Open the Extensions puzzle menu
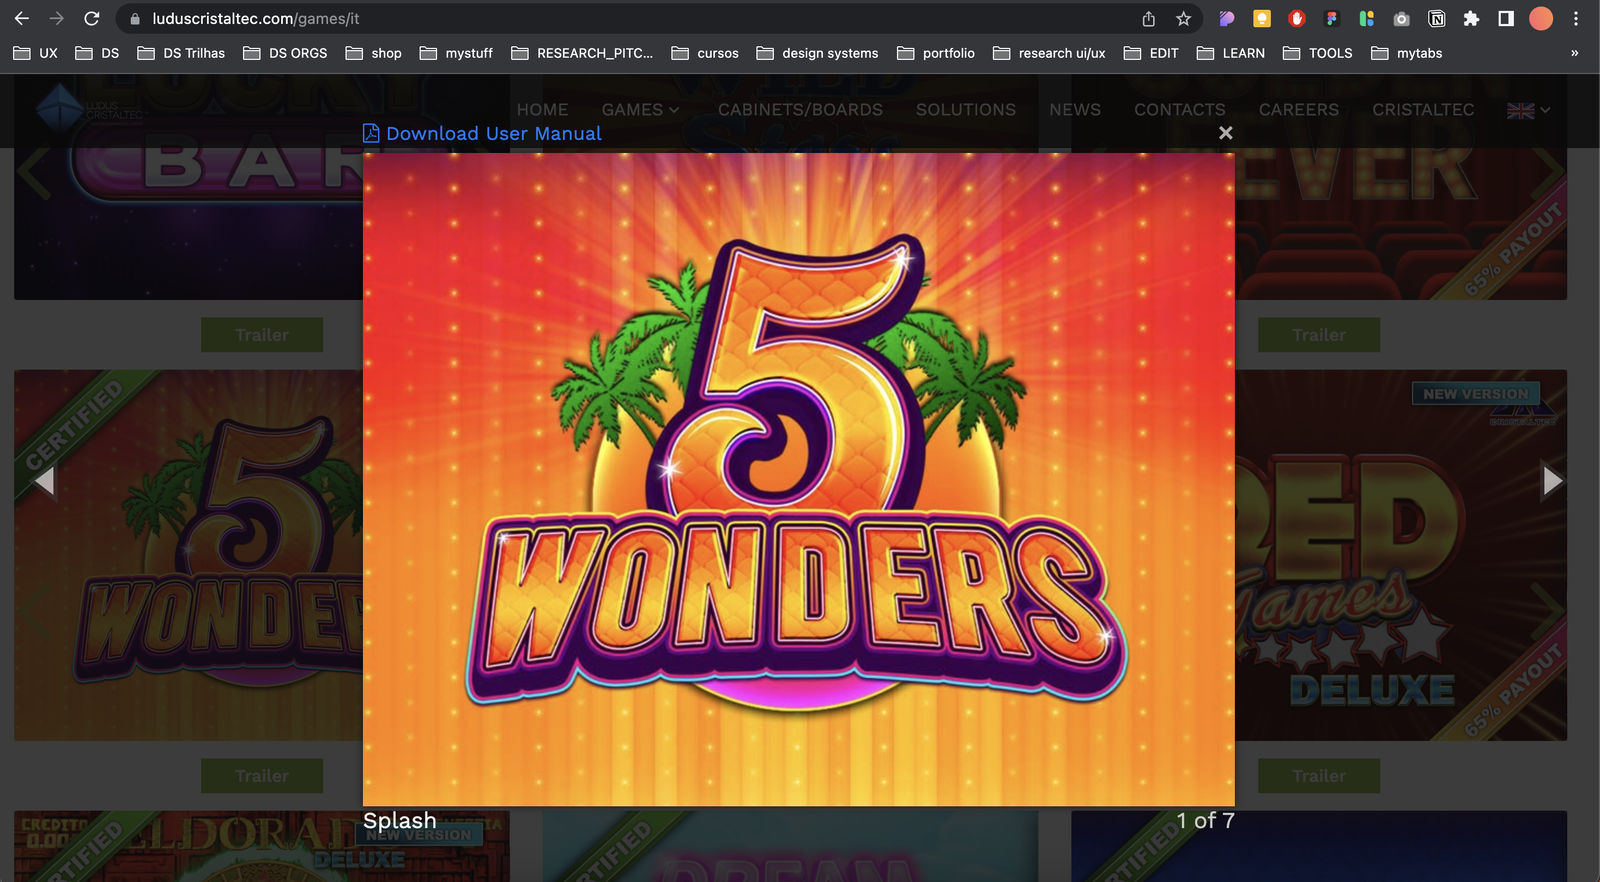Screen dimensions: 1600x882 point(1471,19)
